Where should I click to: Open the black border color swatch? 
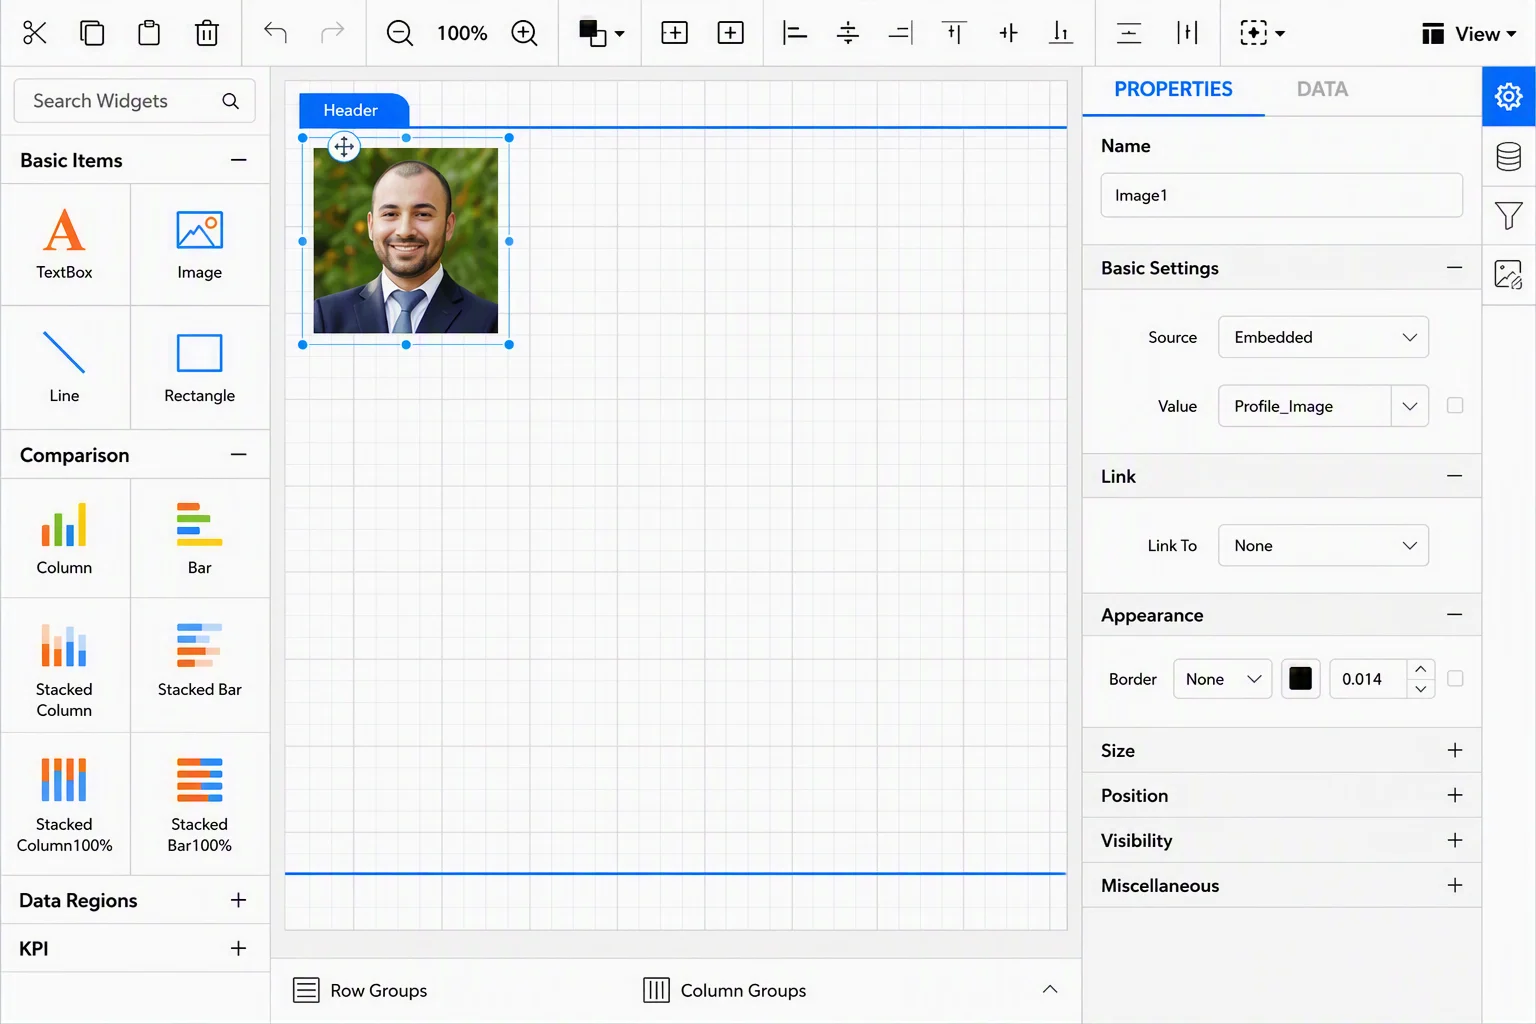[x=1300, y=679]
